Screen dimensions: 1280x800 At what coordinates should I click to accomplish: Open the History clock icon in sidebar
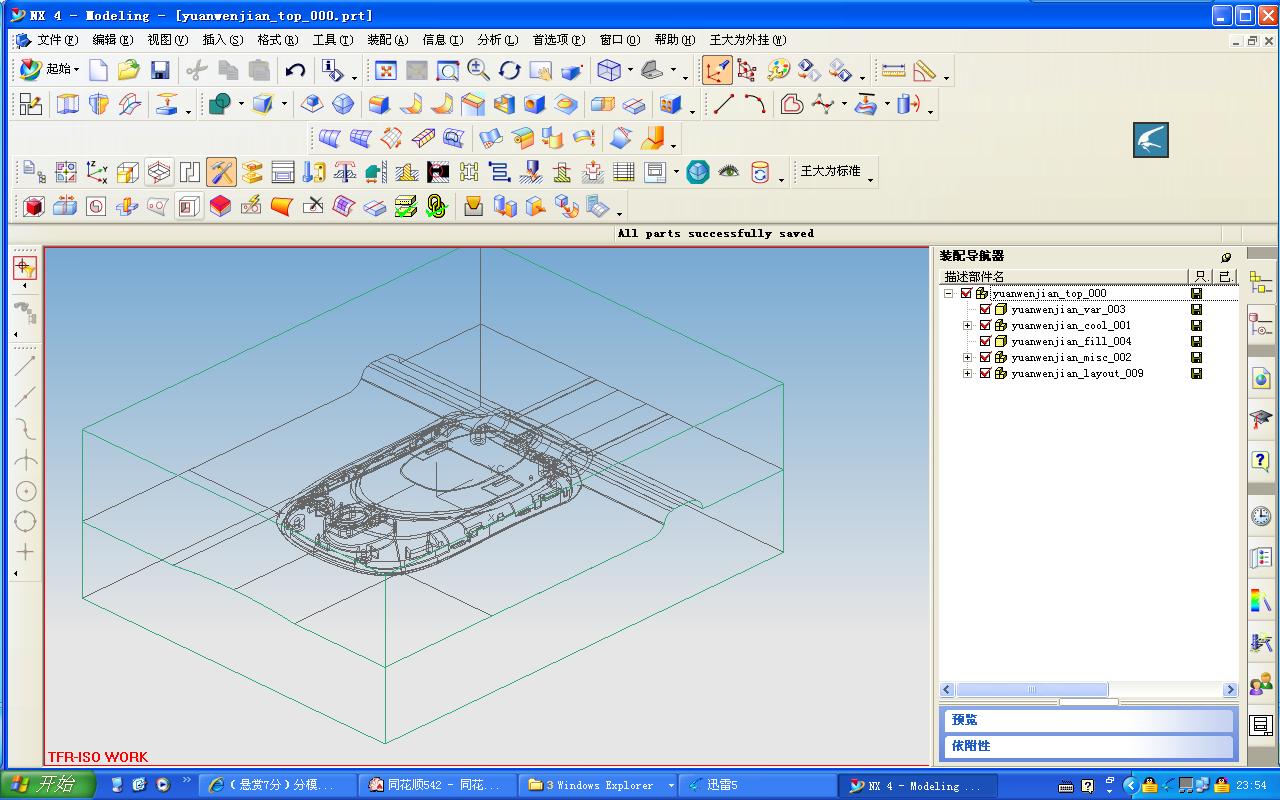[x=1261, y=516]
